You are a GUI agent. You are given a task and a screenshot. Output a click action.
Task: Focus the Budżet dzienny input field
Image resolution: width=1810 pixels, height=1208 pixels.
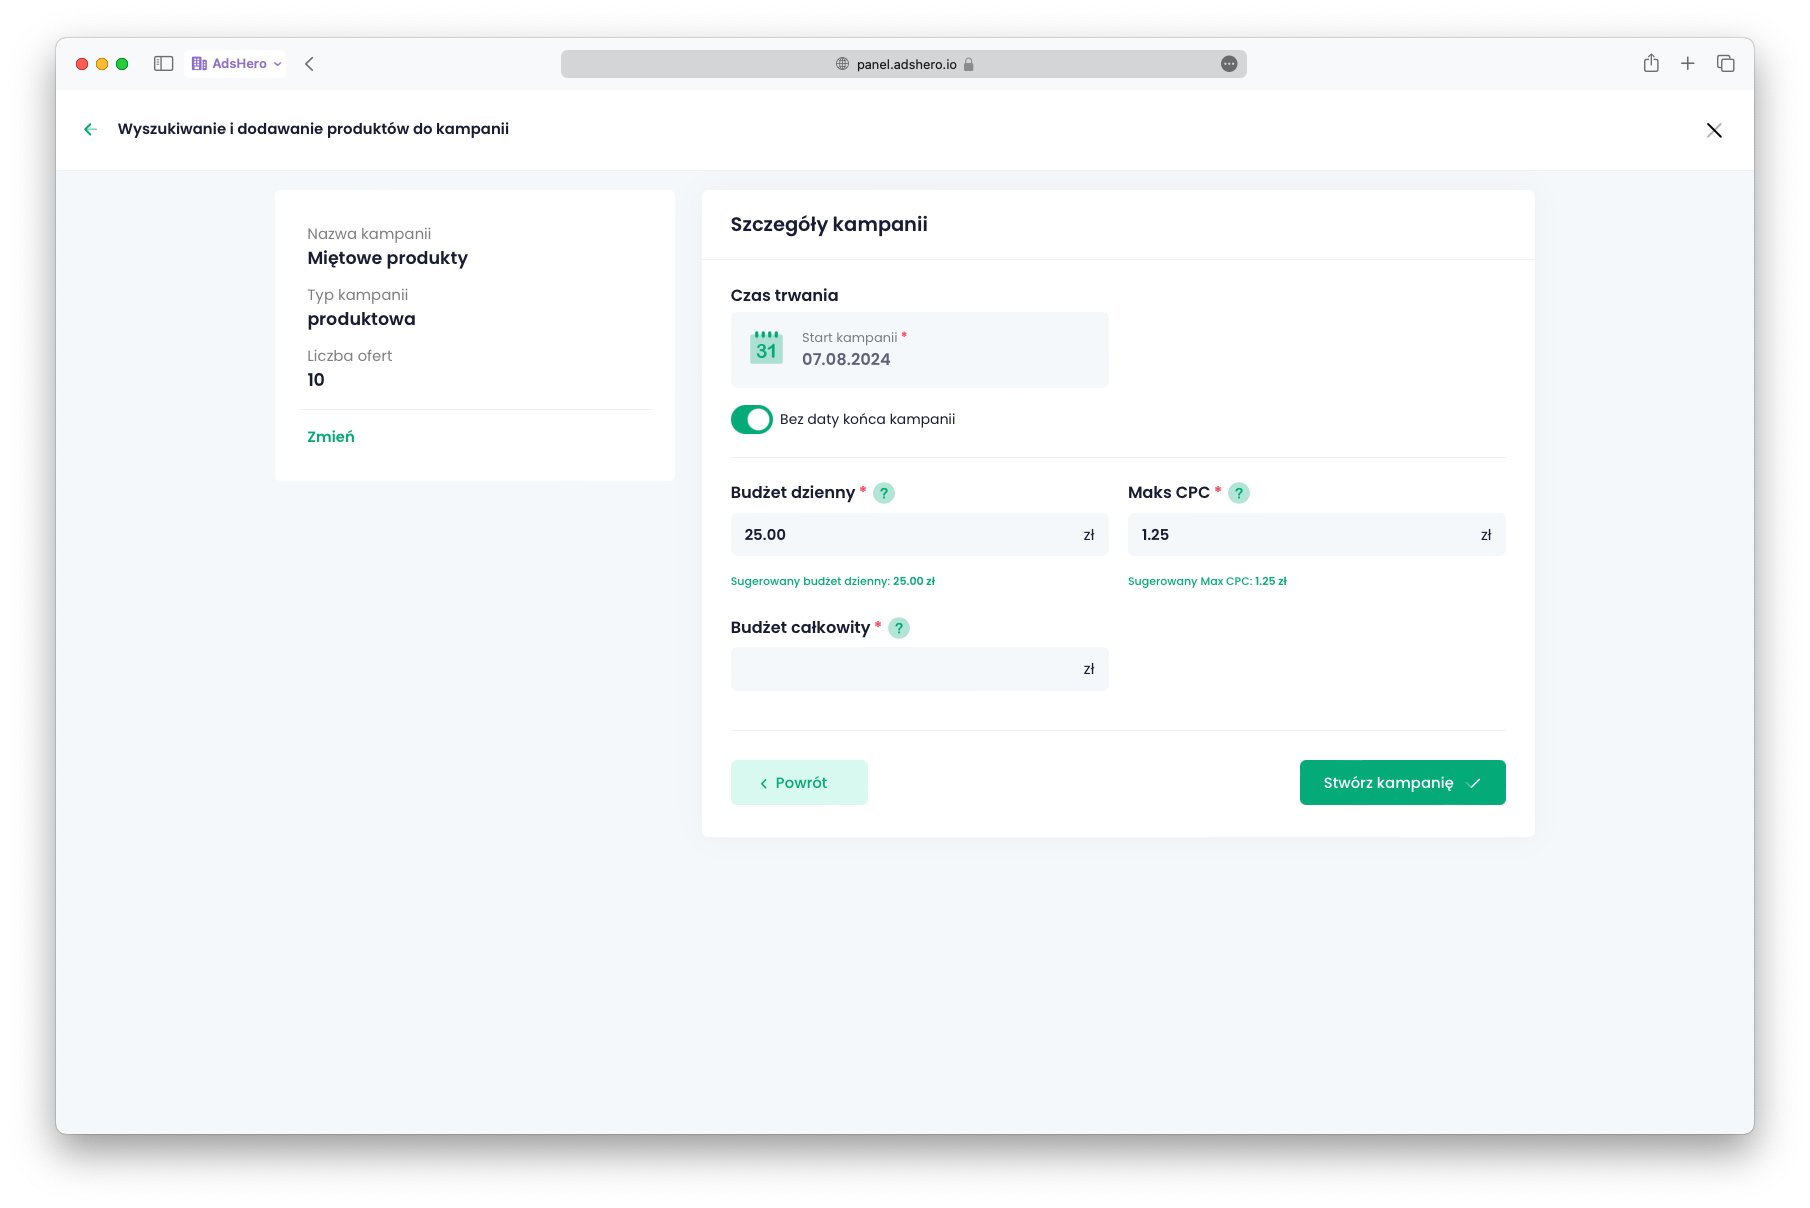click(905, 535)
